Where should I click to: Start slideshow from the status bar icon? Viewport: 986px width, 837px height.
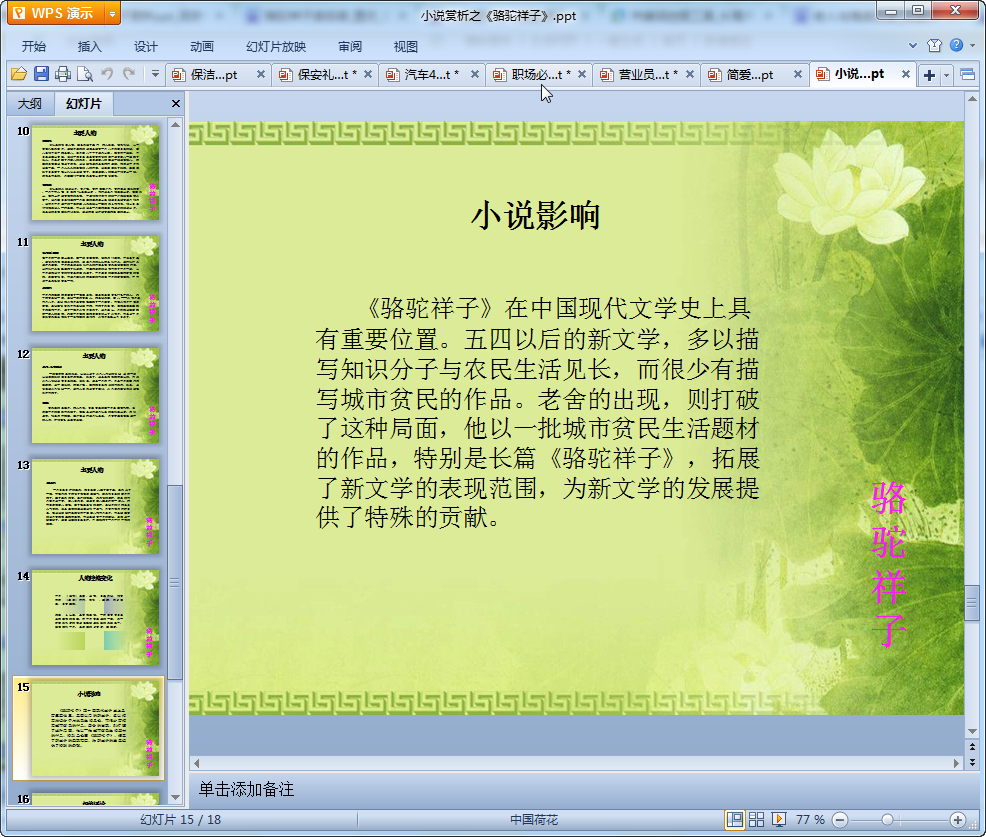point(778,819)
